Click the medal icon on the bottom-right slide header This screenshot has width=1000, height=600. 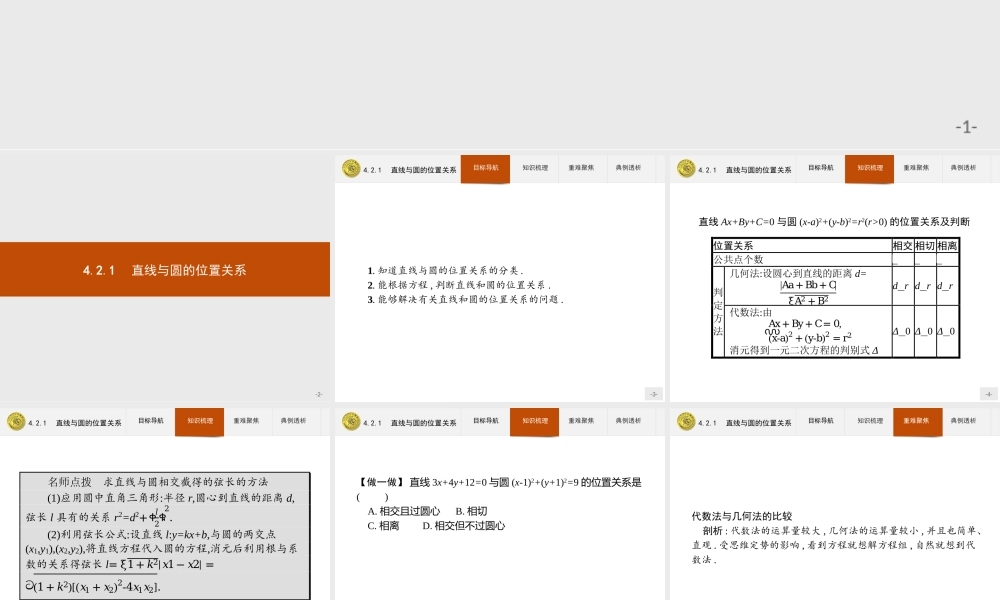tap(687, 421)
